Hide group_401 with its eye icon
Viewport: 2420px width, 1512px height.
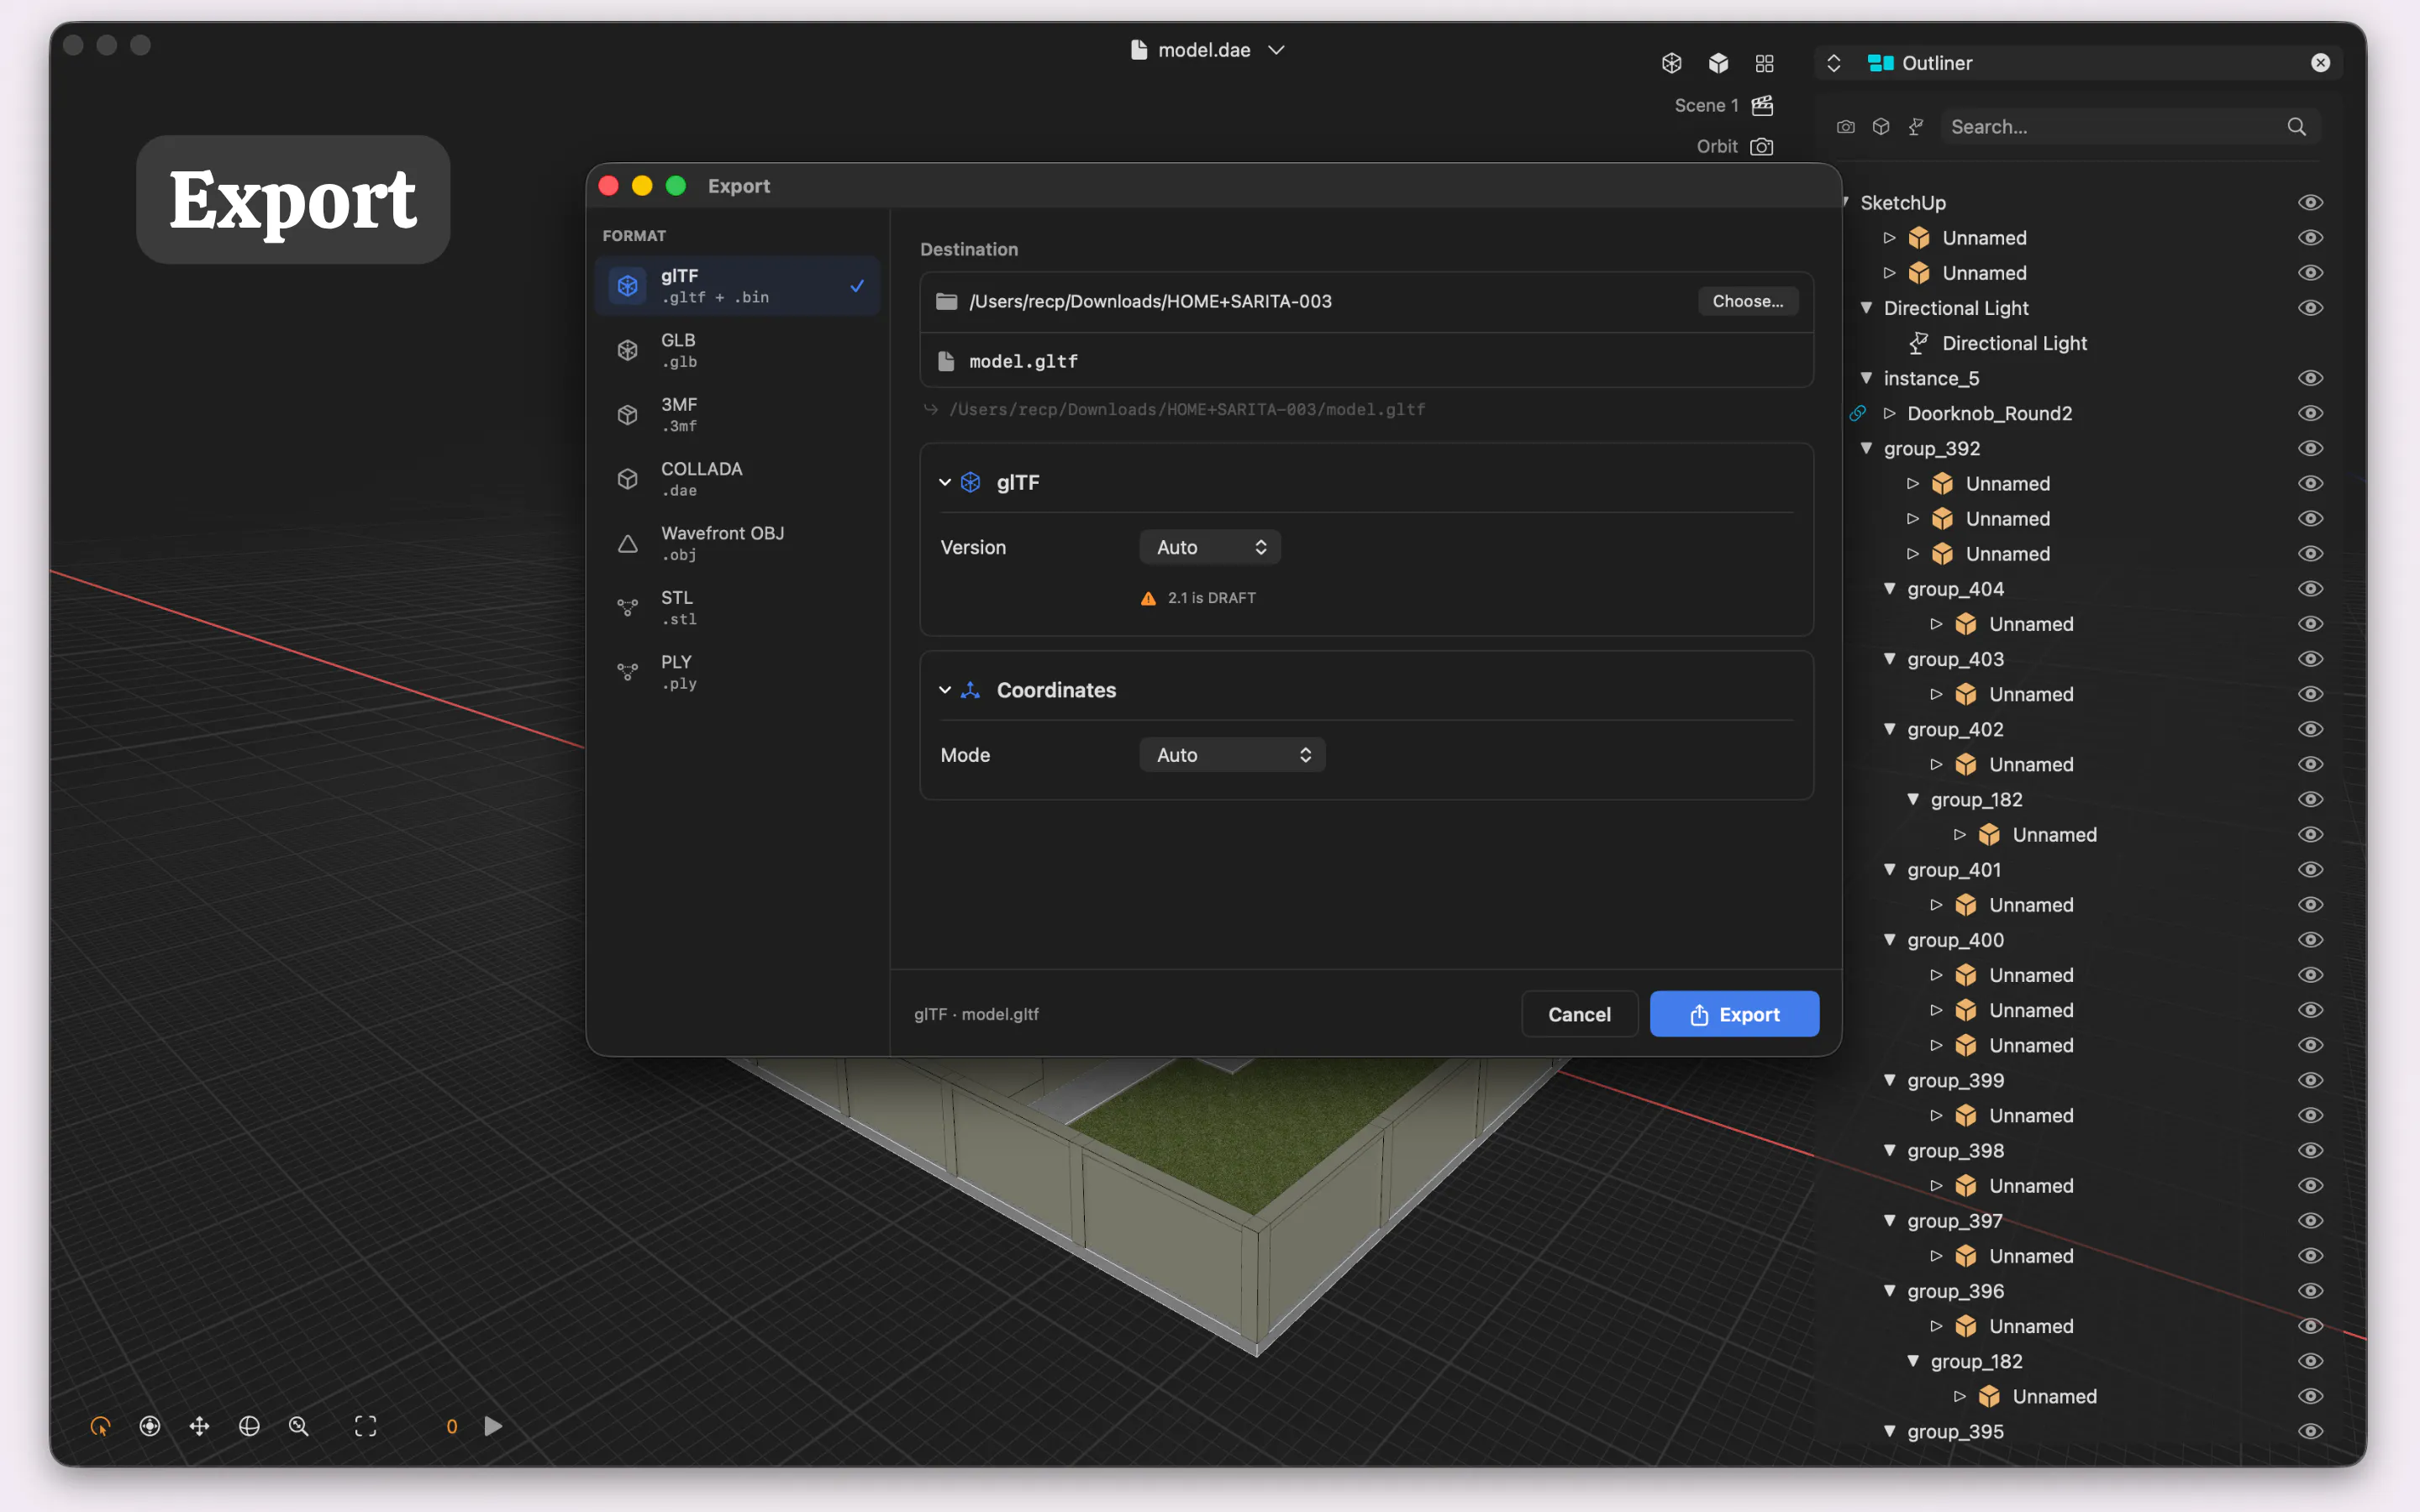[2310, 870]
